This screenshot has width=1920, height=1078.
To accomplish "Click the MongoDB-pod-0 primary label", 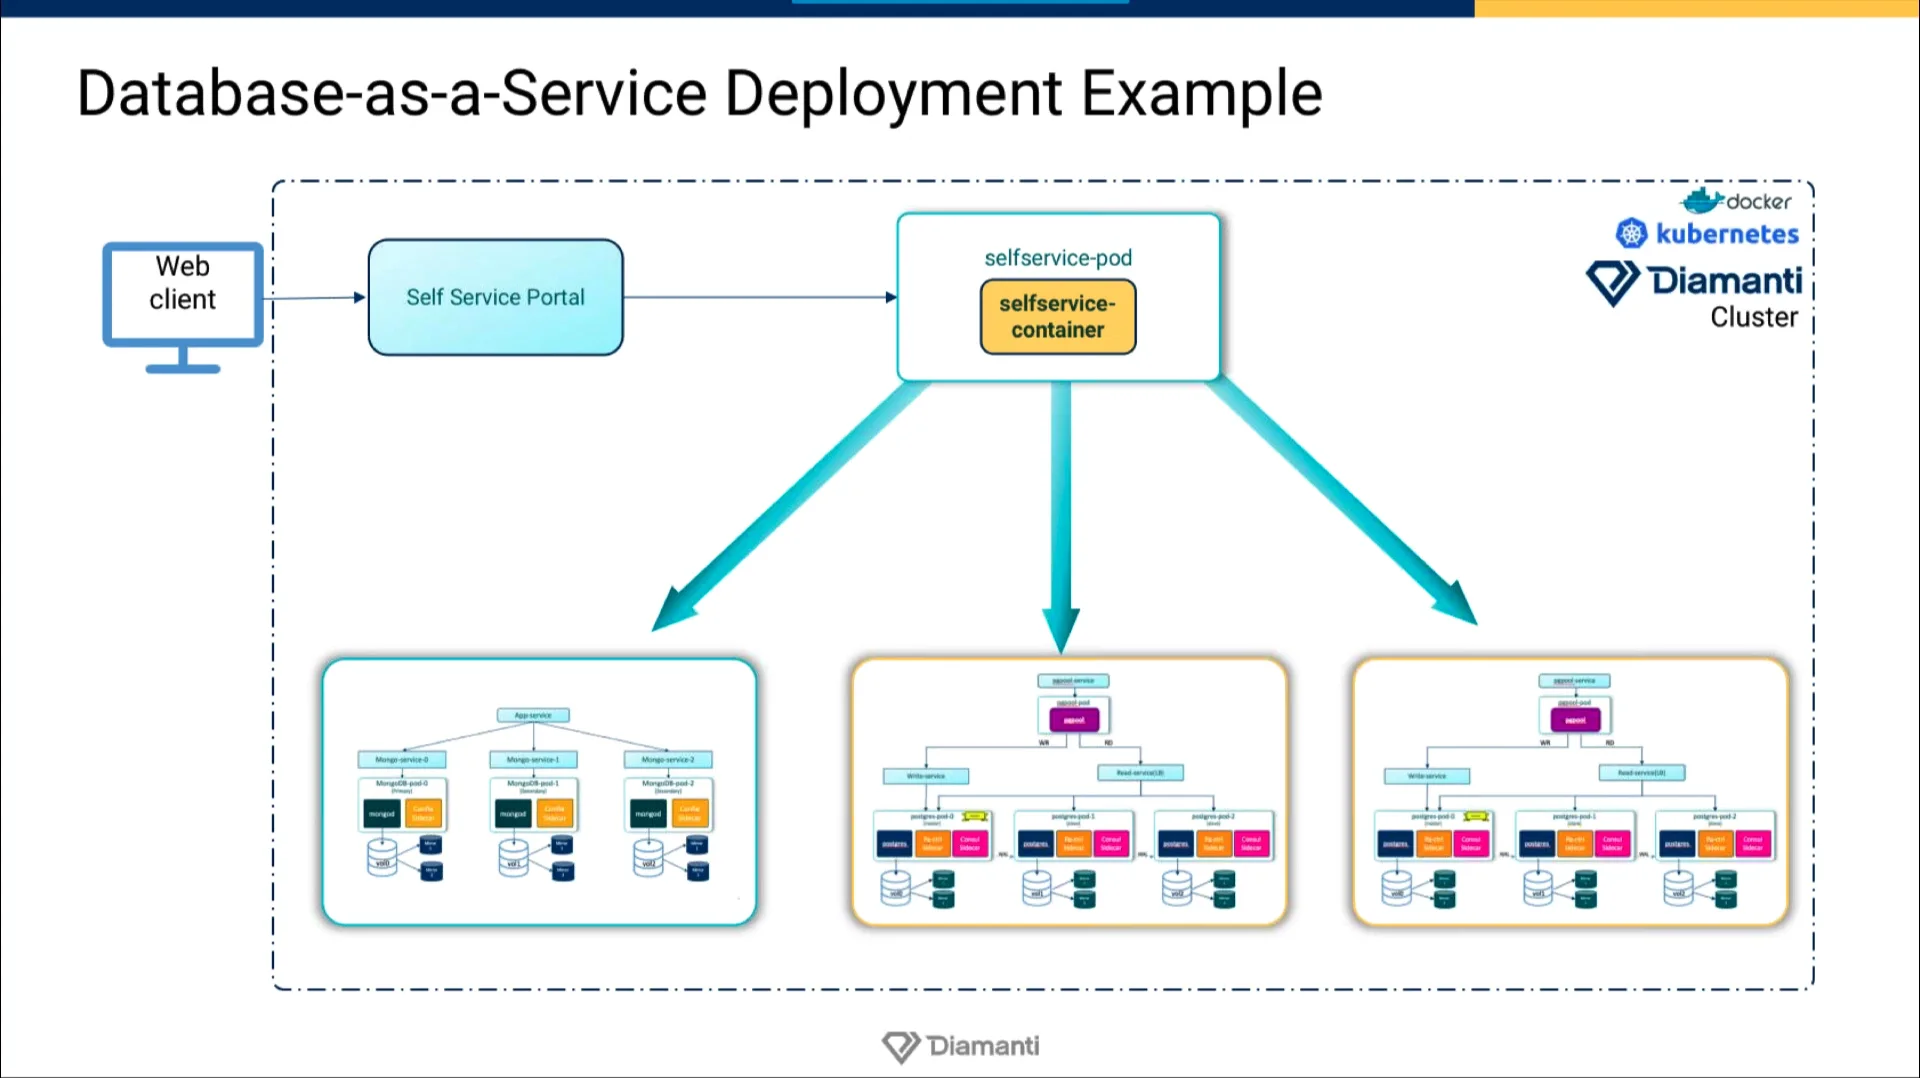I will (x=402, y=786).
